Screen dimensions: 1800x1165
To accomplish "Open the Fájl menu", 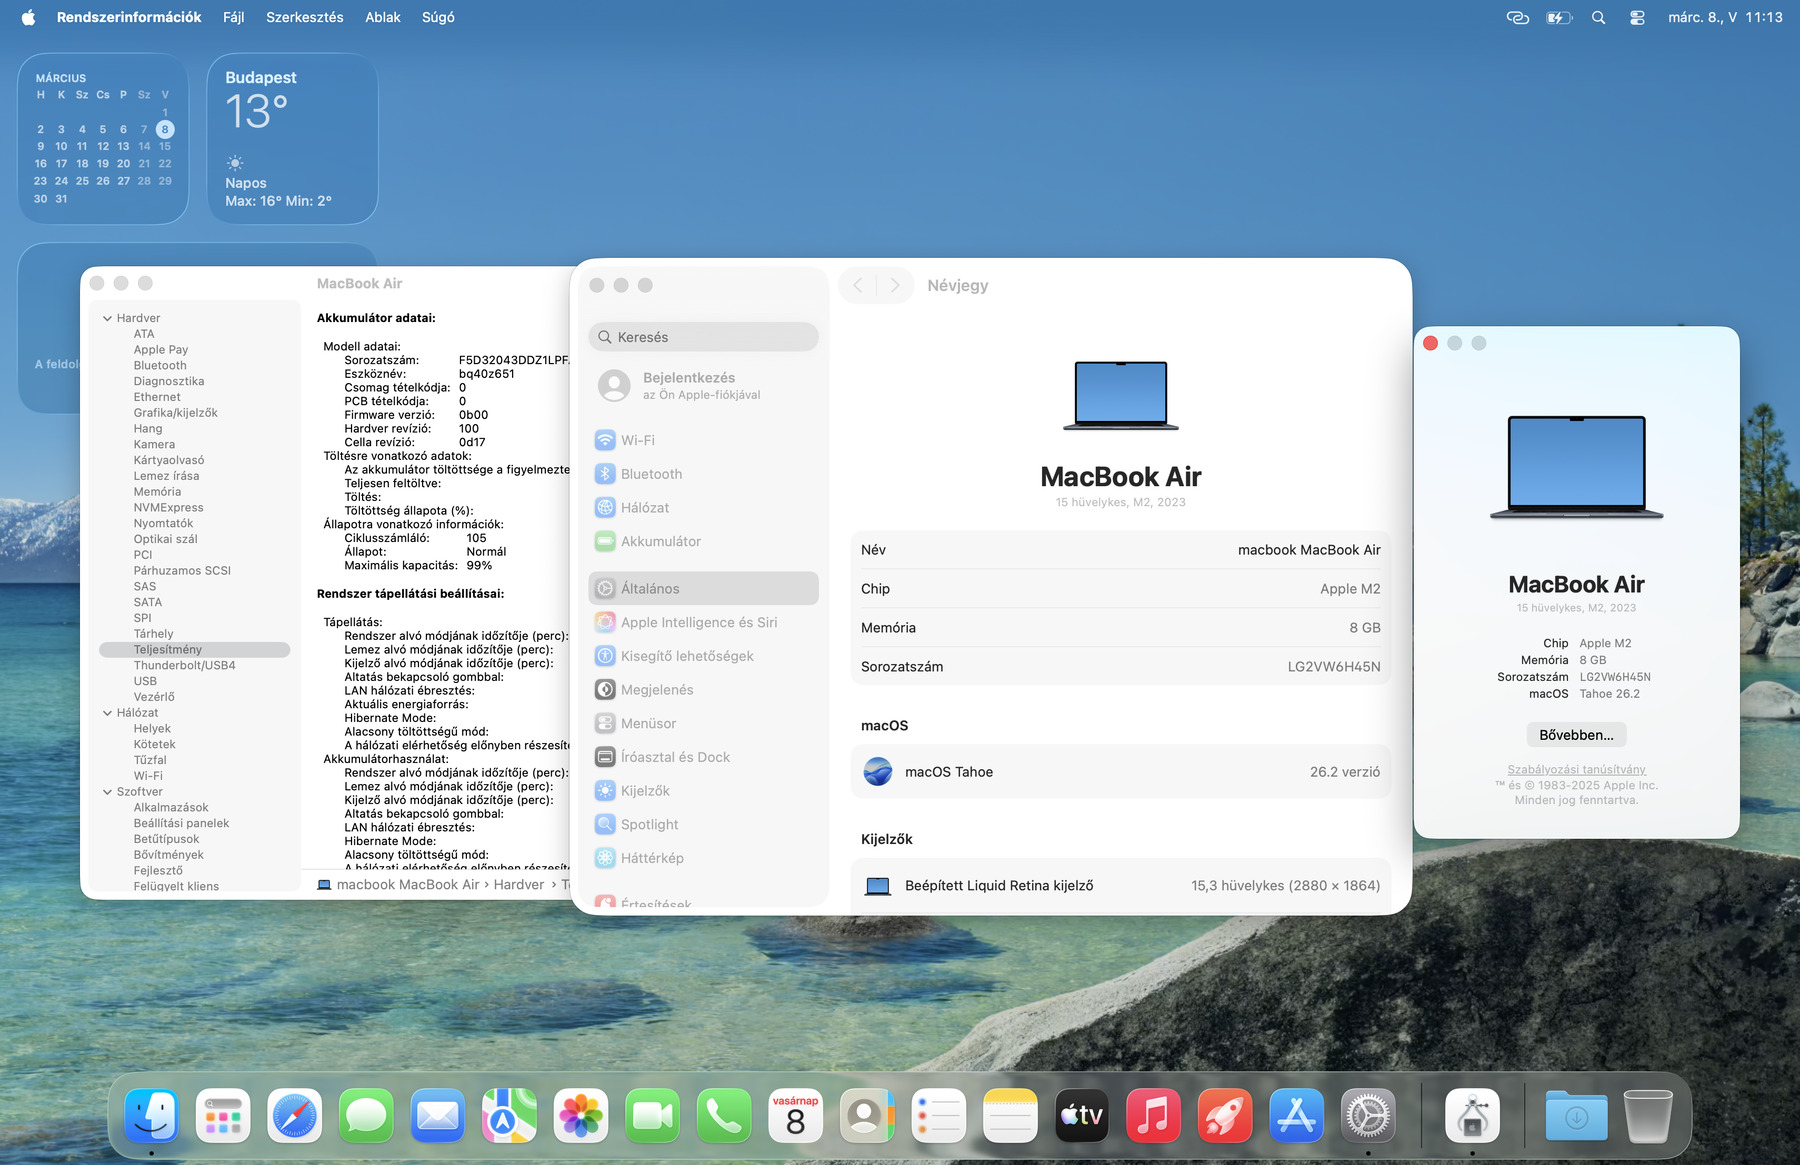I will (x=233, y=17).
